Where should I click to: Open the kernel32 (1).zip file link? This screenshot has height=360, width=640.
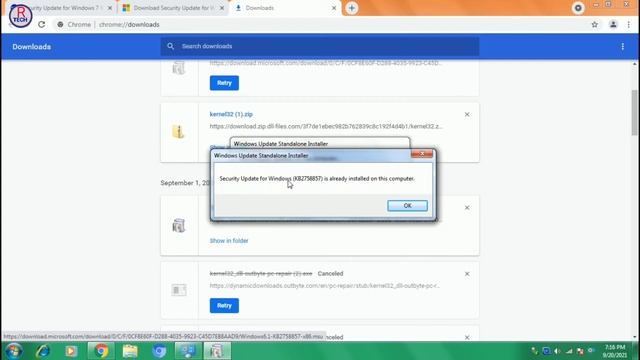pos(231,114)
